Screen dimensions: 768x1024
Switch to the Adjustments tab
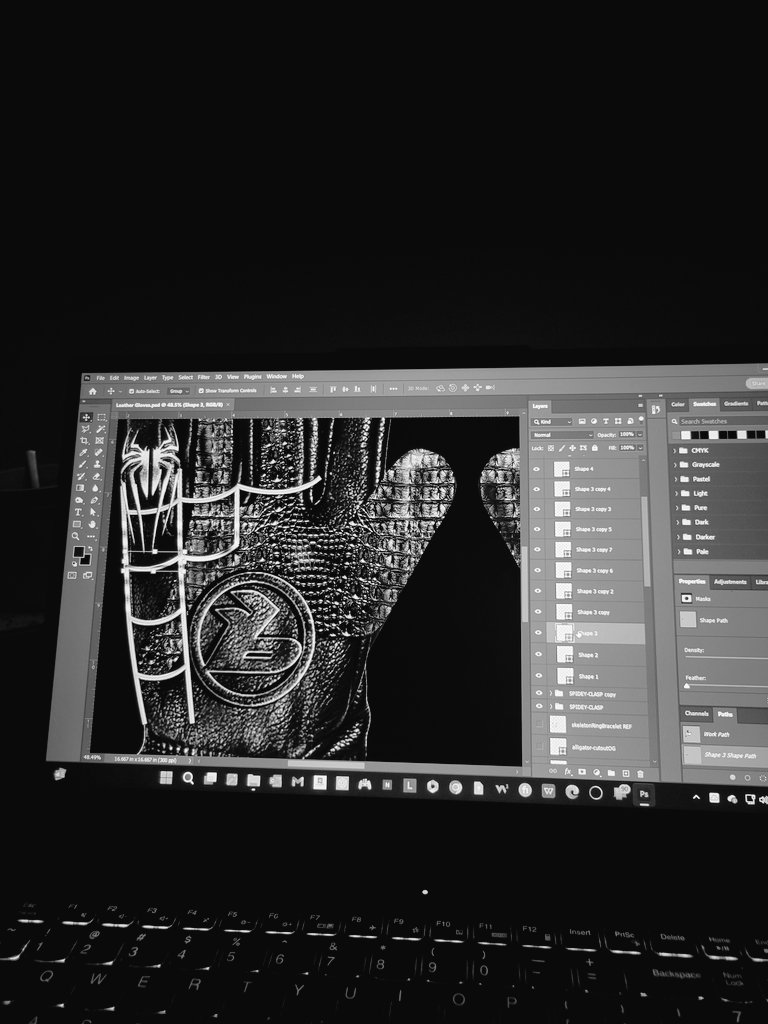(730, 581)
